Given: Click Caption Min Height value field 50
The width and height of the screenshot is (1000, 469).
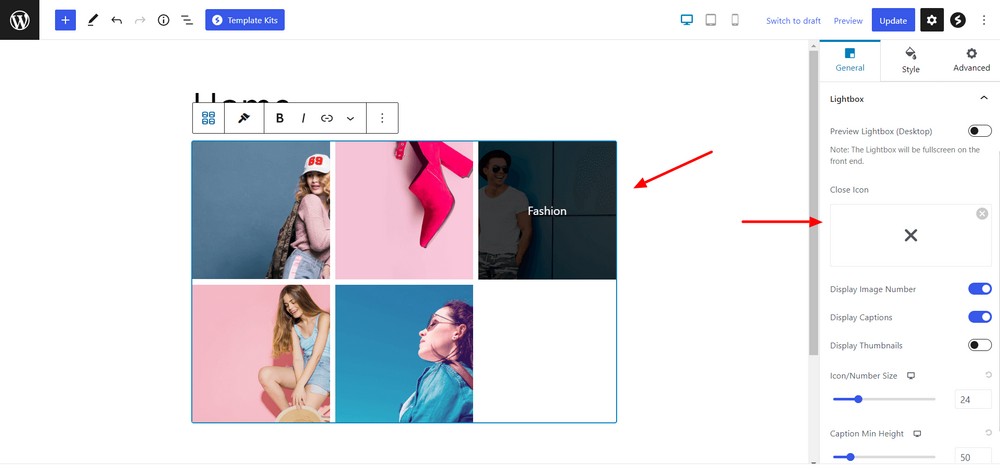Looking at the screenshot, I should coord(973,457).
